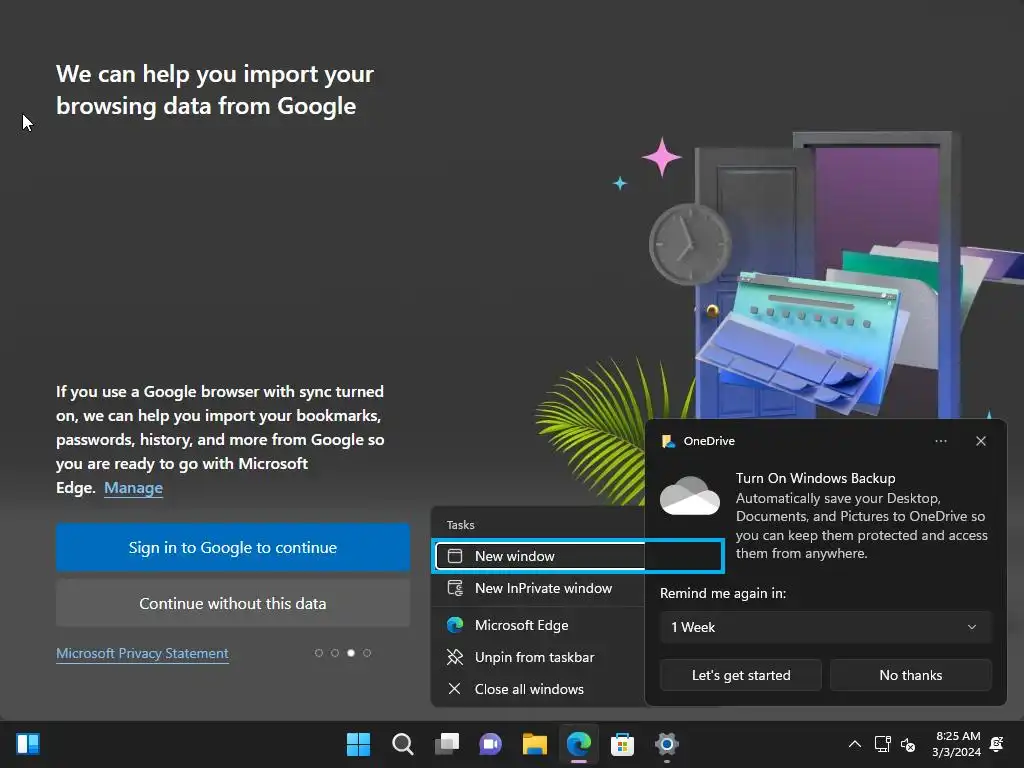The width and height of the screenshot is (1024, 768).
Task: Click the Microsoft Edge taskbar icon
Action: click(579, 744)
